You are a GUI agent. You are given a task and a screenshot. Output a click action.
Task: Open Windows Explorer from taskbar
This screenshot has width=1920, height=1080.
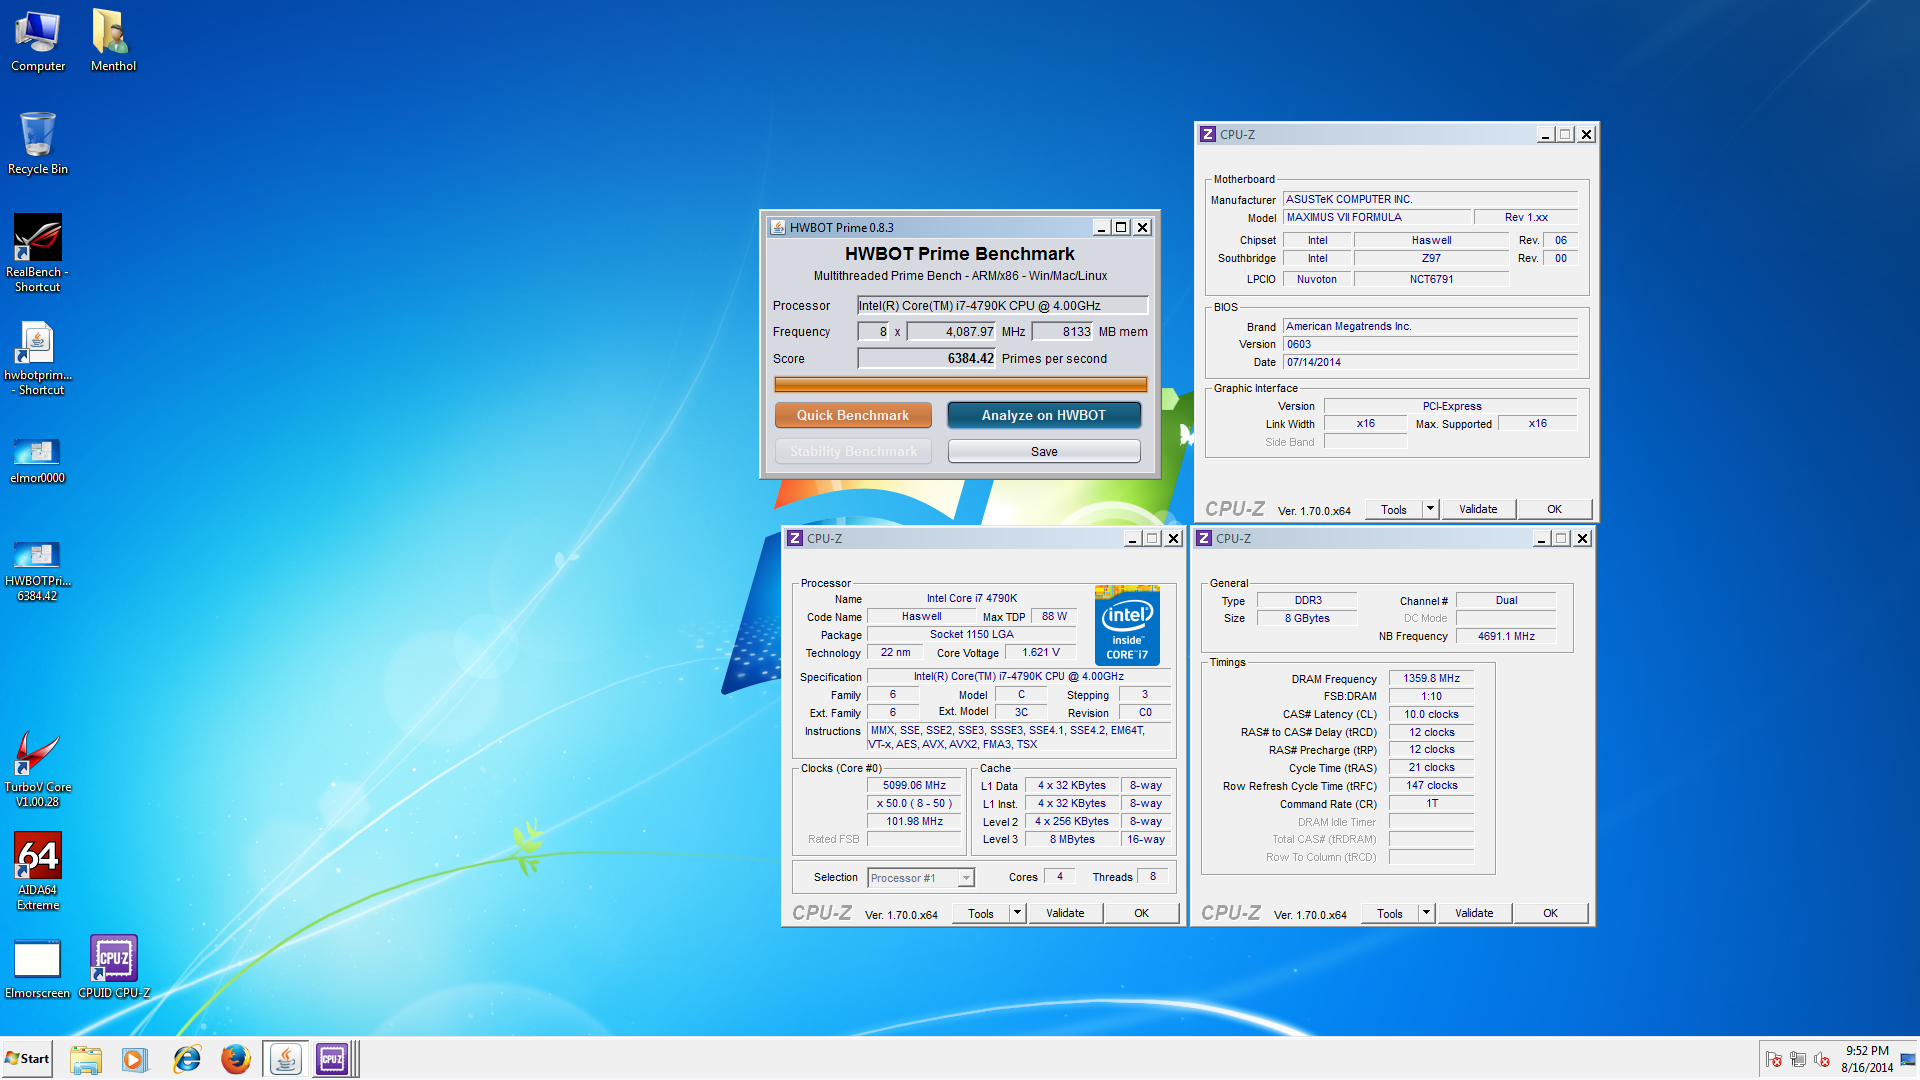[86, 1059]
